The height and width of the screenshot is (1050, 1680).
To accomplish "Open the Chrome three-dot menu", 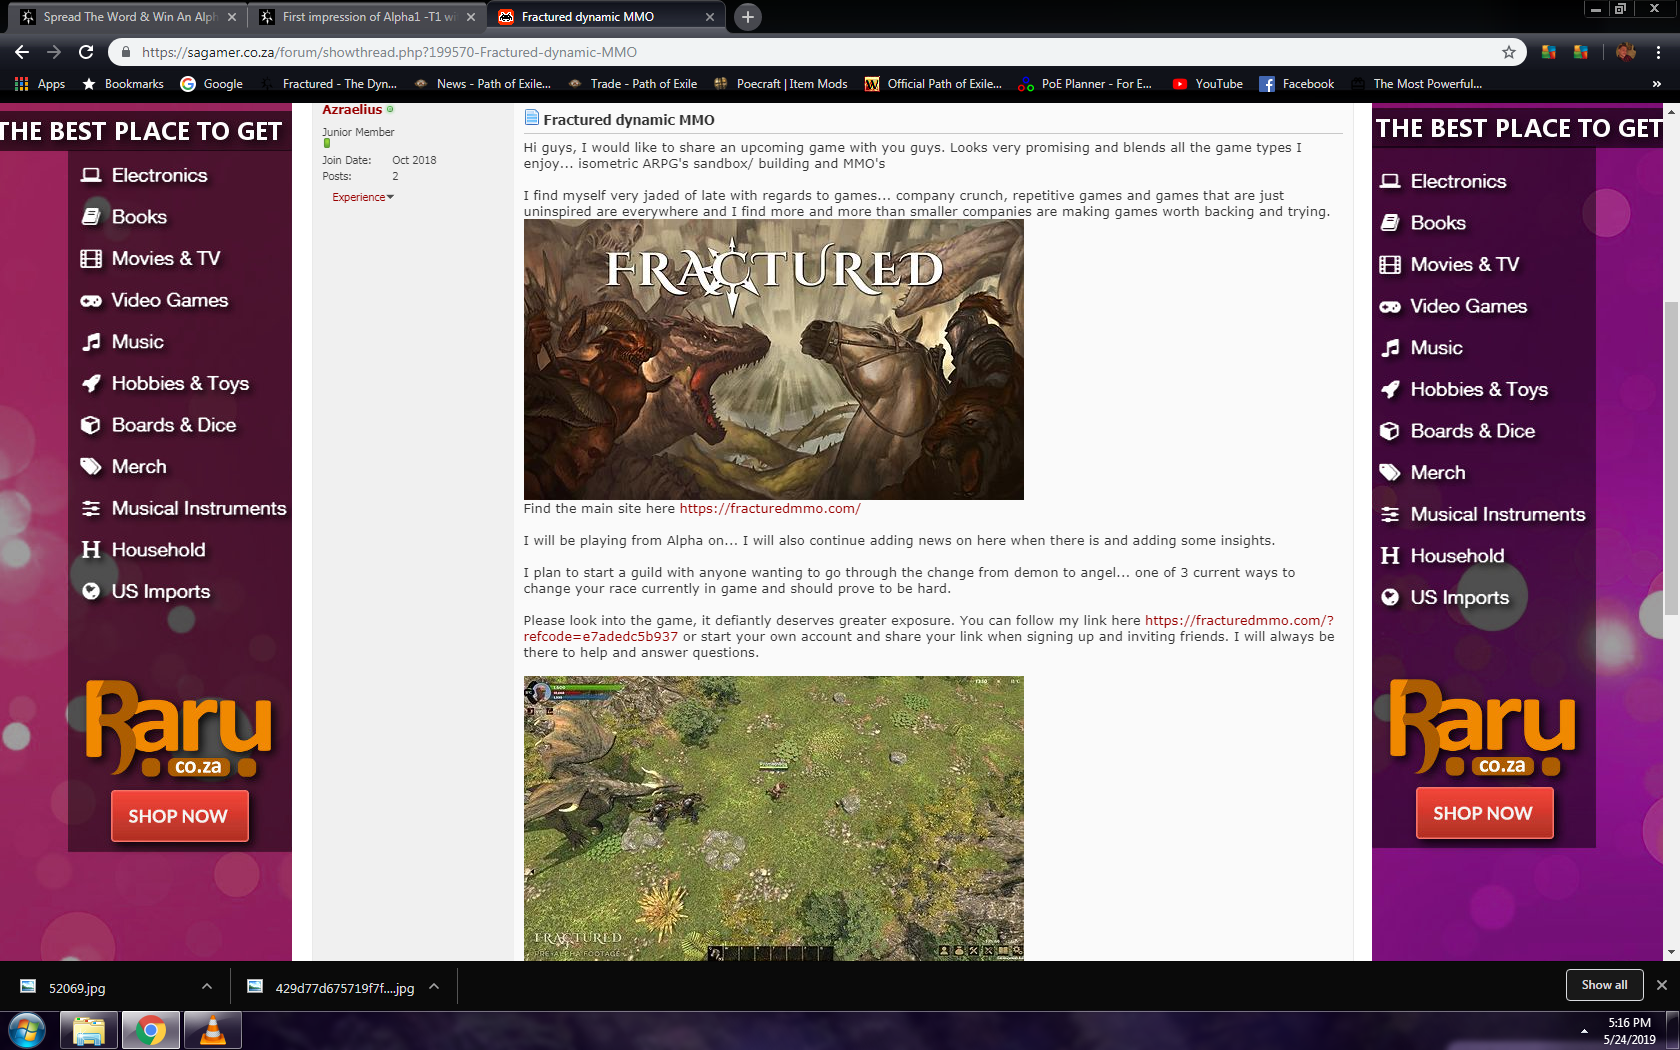I will (1659, 52).
